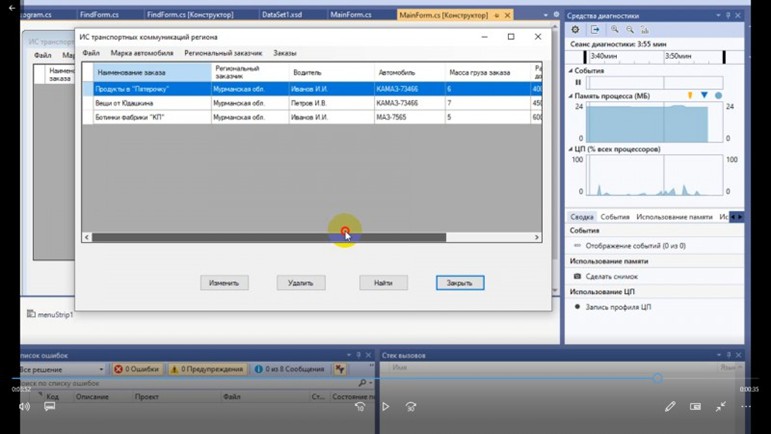The height and width of the screenshot is (434, 771).
Task: Select the menuStrip1 component in designer tray
Action: (x=50, y=314)
